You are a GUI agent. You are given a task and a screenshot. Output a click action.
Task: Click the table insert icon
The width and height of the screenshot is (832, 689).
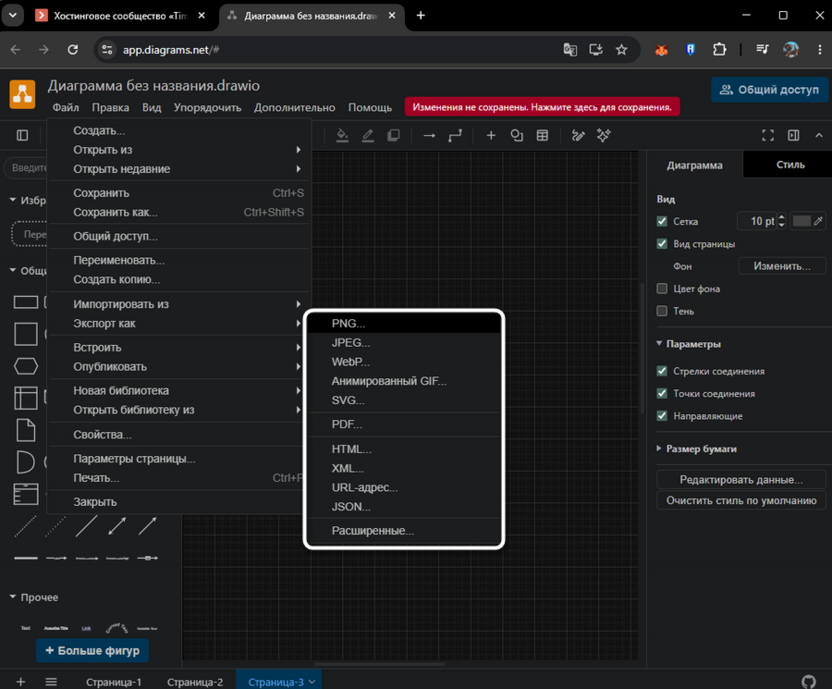click(542, 136)
